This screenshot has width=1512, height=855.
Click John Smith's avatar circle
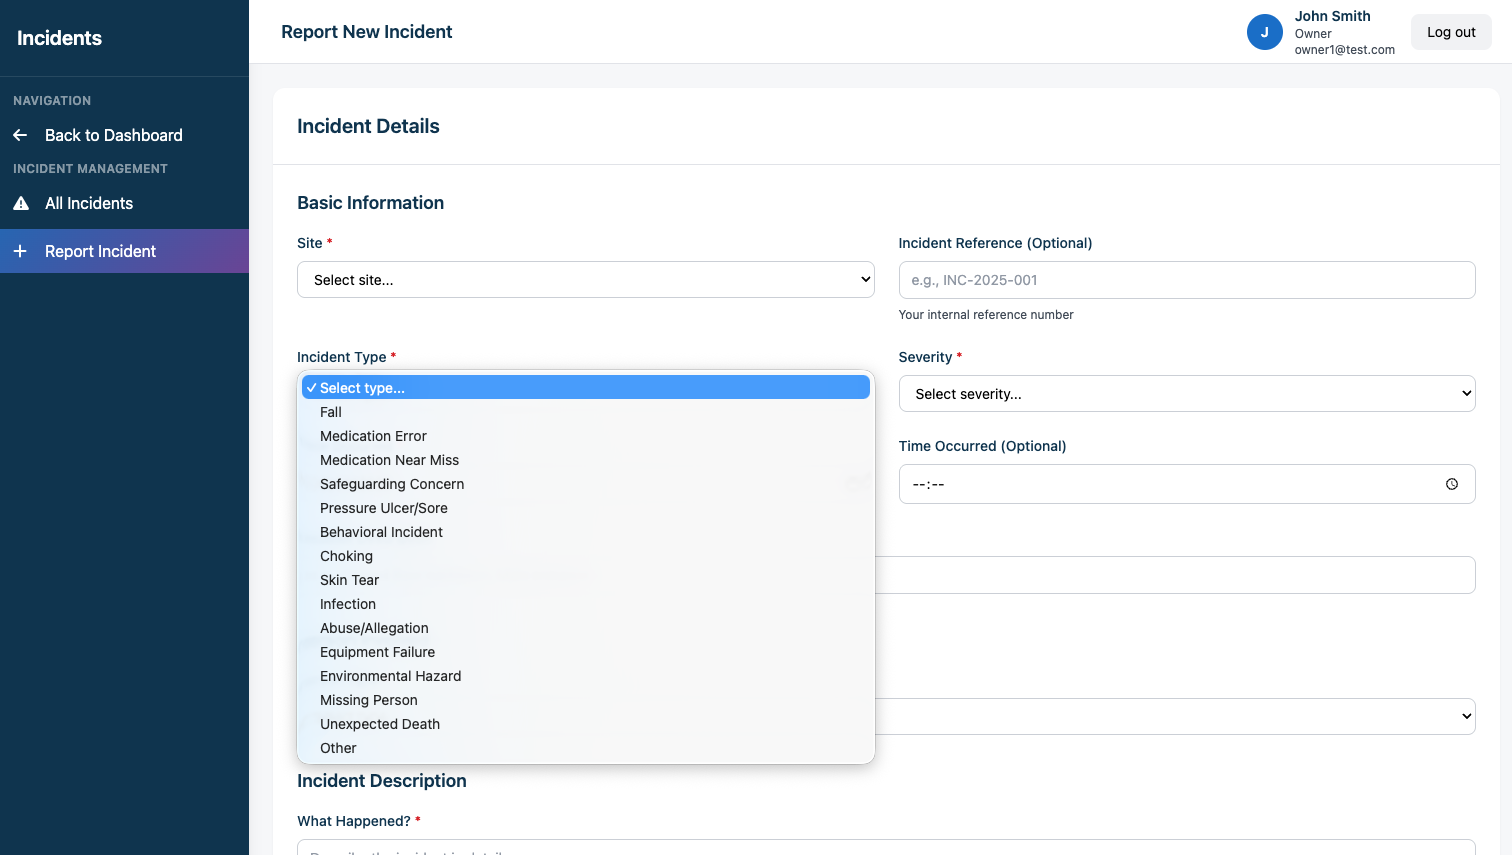1264,32
